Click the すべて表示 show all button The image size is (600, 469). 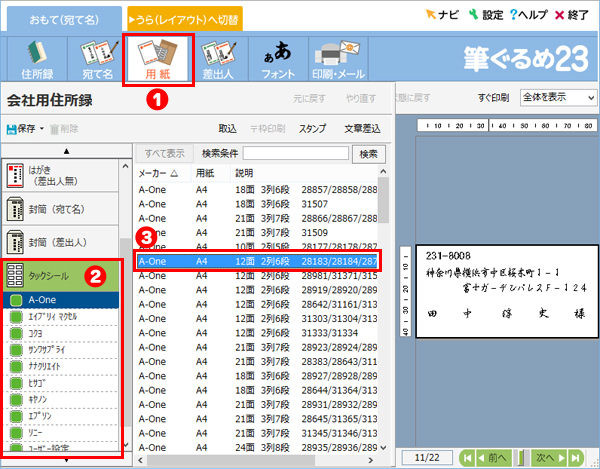tap(165, 154)
